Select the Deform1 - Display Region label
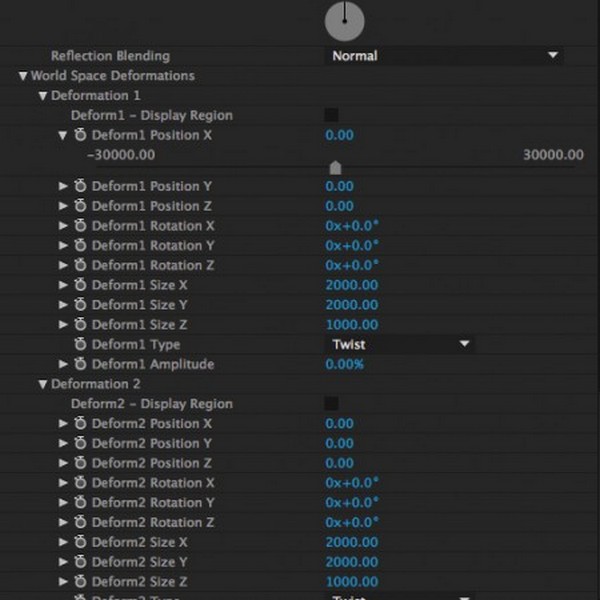This screenshot has width=600, height=600. (x=152, y=115)
